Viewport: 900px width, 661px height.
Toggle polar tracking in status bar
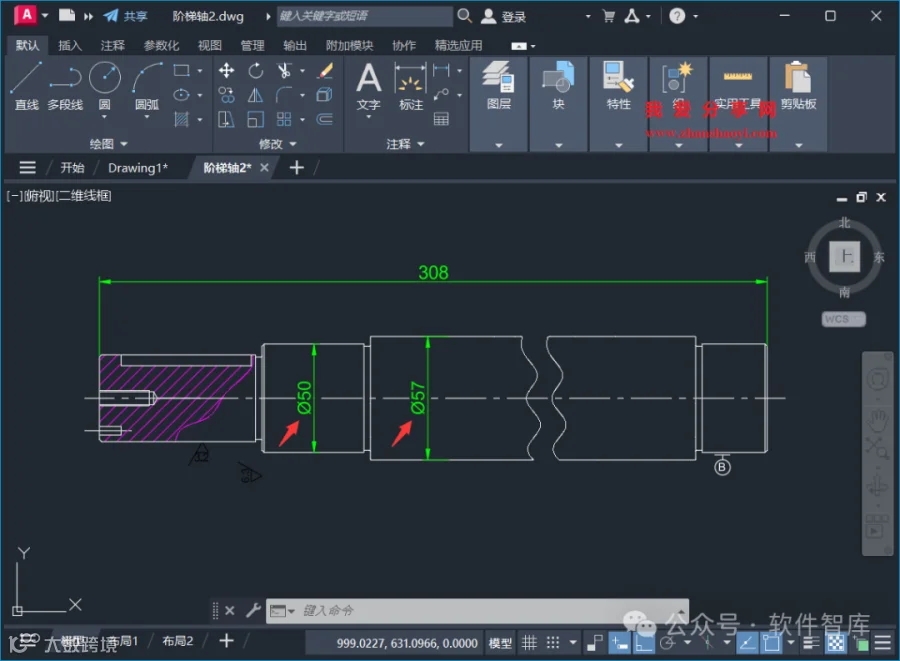(x=668, y=643)
